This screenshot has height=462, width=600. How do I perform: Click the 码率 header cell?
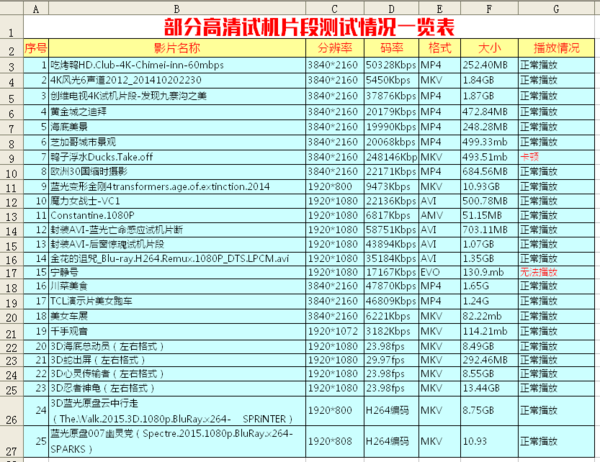tap(391, 48)
